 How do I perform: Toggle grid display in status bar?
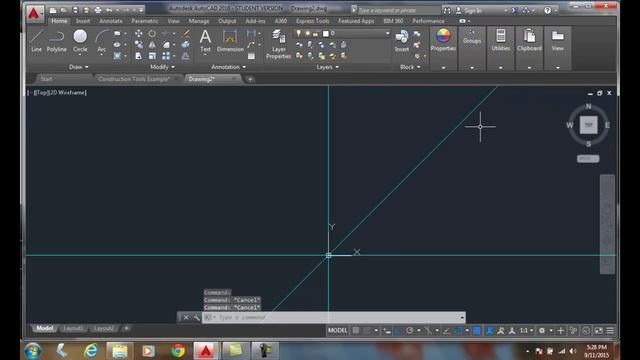point(356,331)
